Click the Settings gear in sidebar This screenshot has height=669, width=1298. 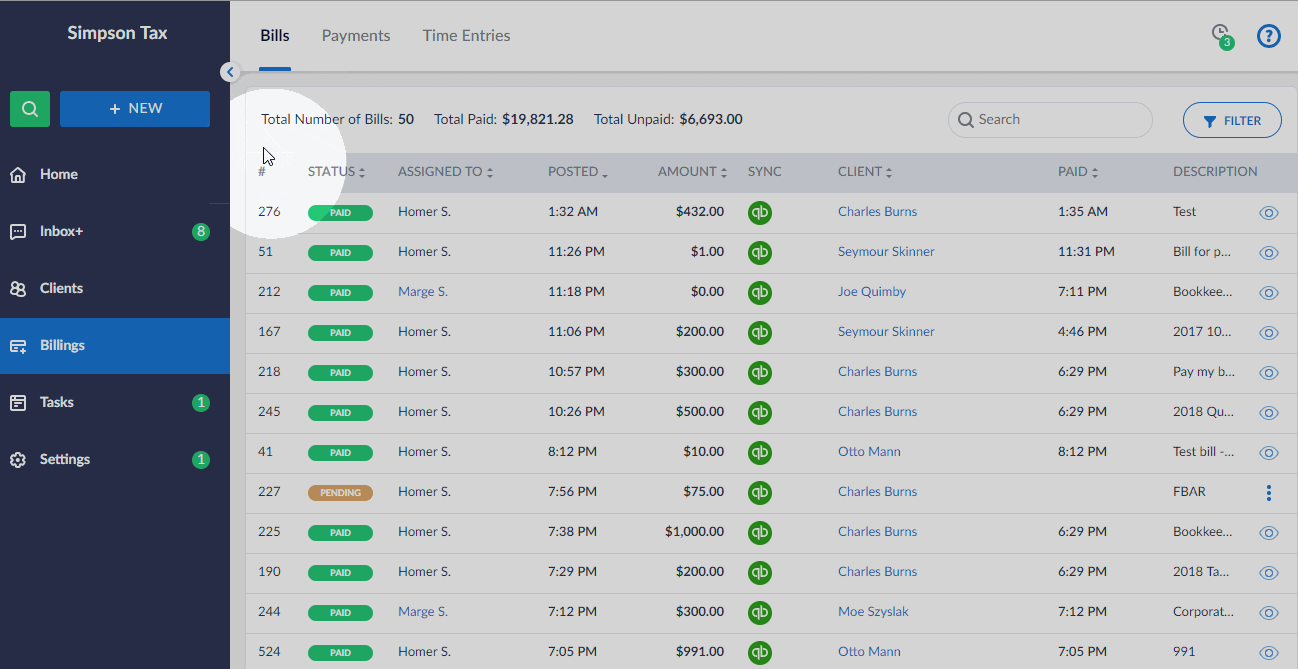[x=18, y=460]
